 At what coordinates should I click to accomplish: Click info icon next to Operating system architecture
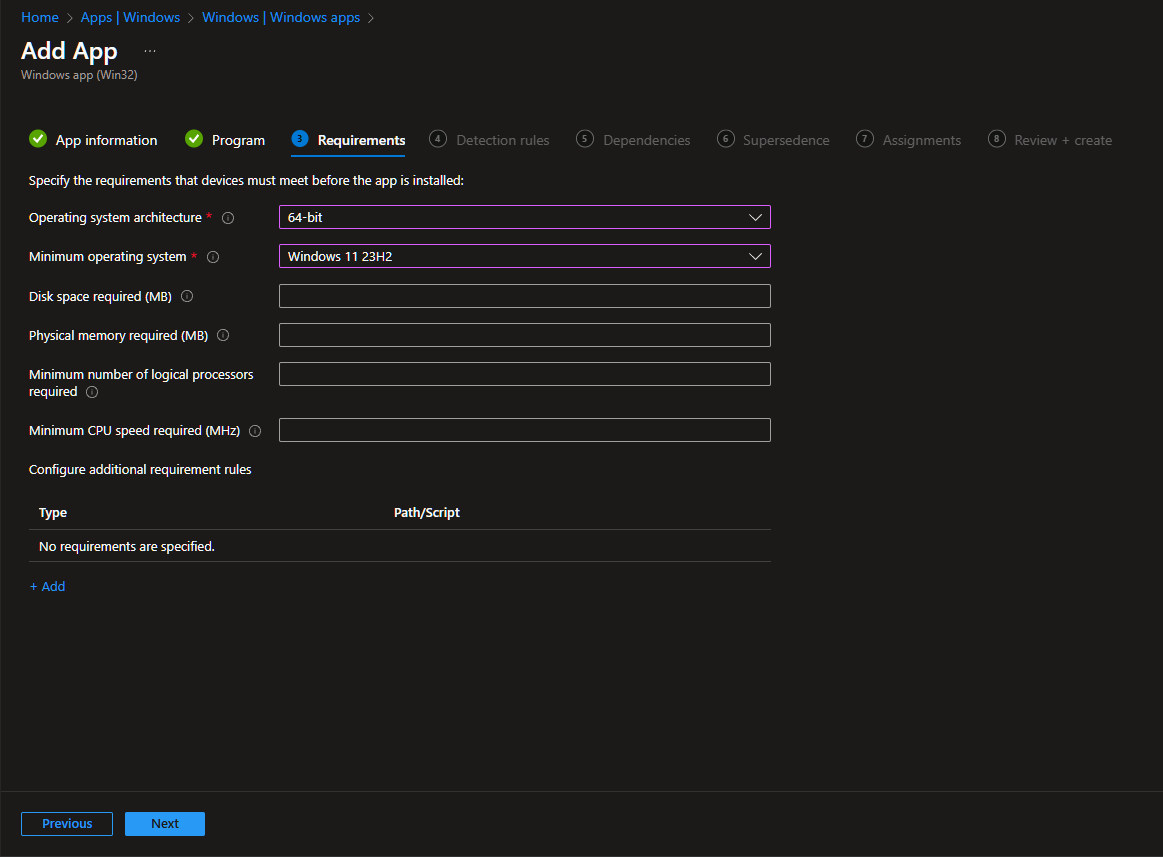[228, 217]
